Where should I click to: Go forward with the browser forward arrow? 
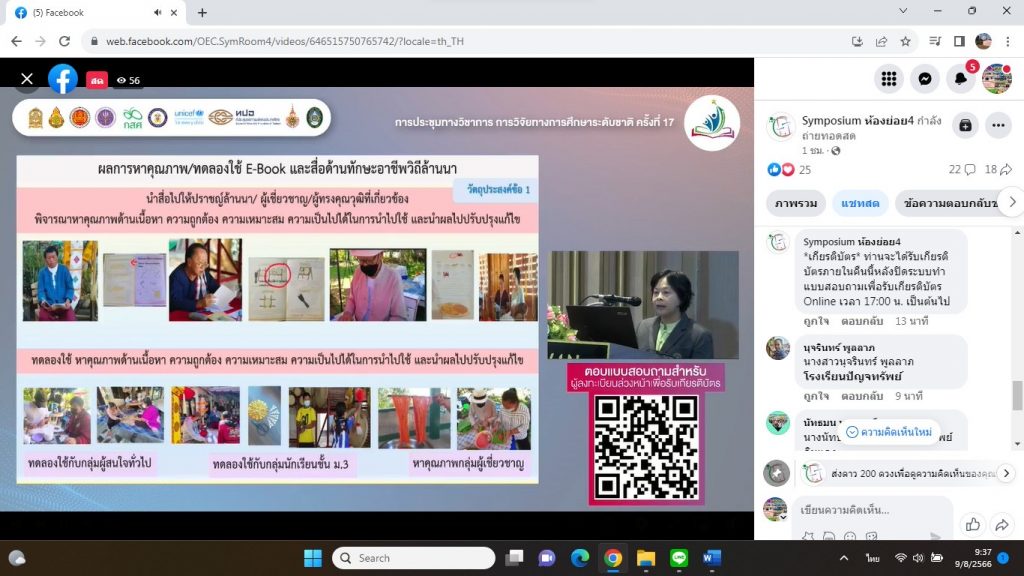pos(40,41)
